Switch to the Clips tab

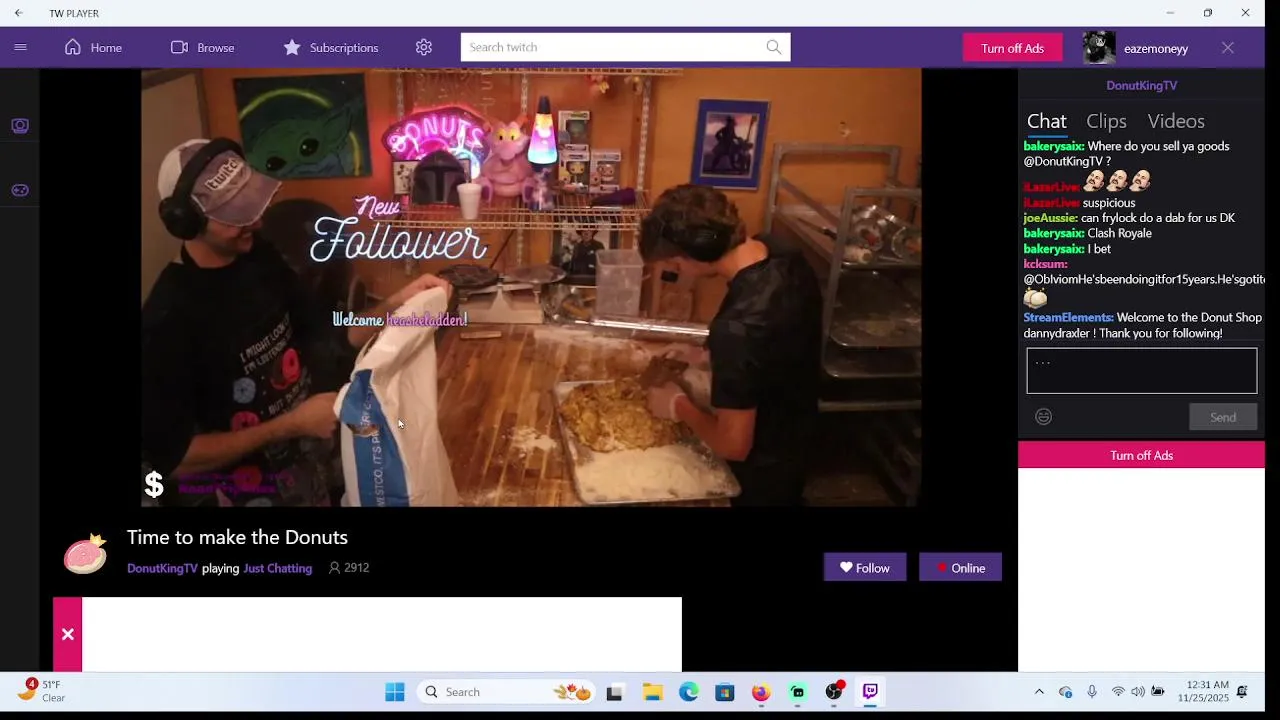tap(1106, 121)
